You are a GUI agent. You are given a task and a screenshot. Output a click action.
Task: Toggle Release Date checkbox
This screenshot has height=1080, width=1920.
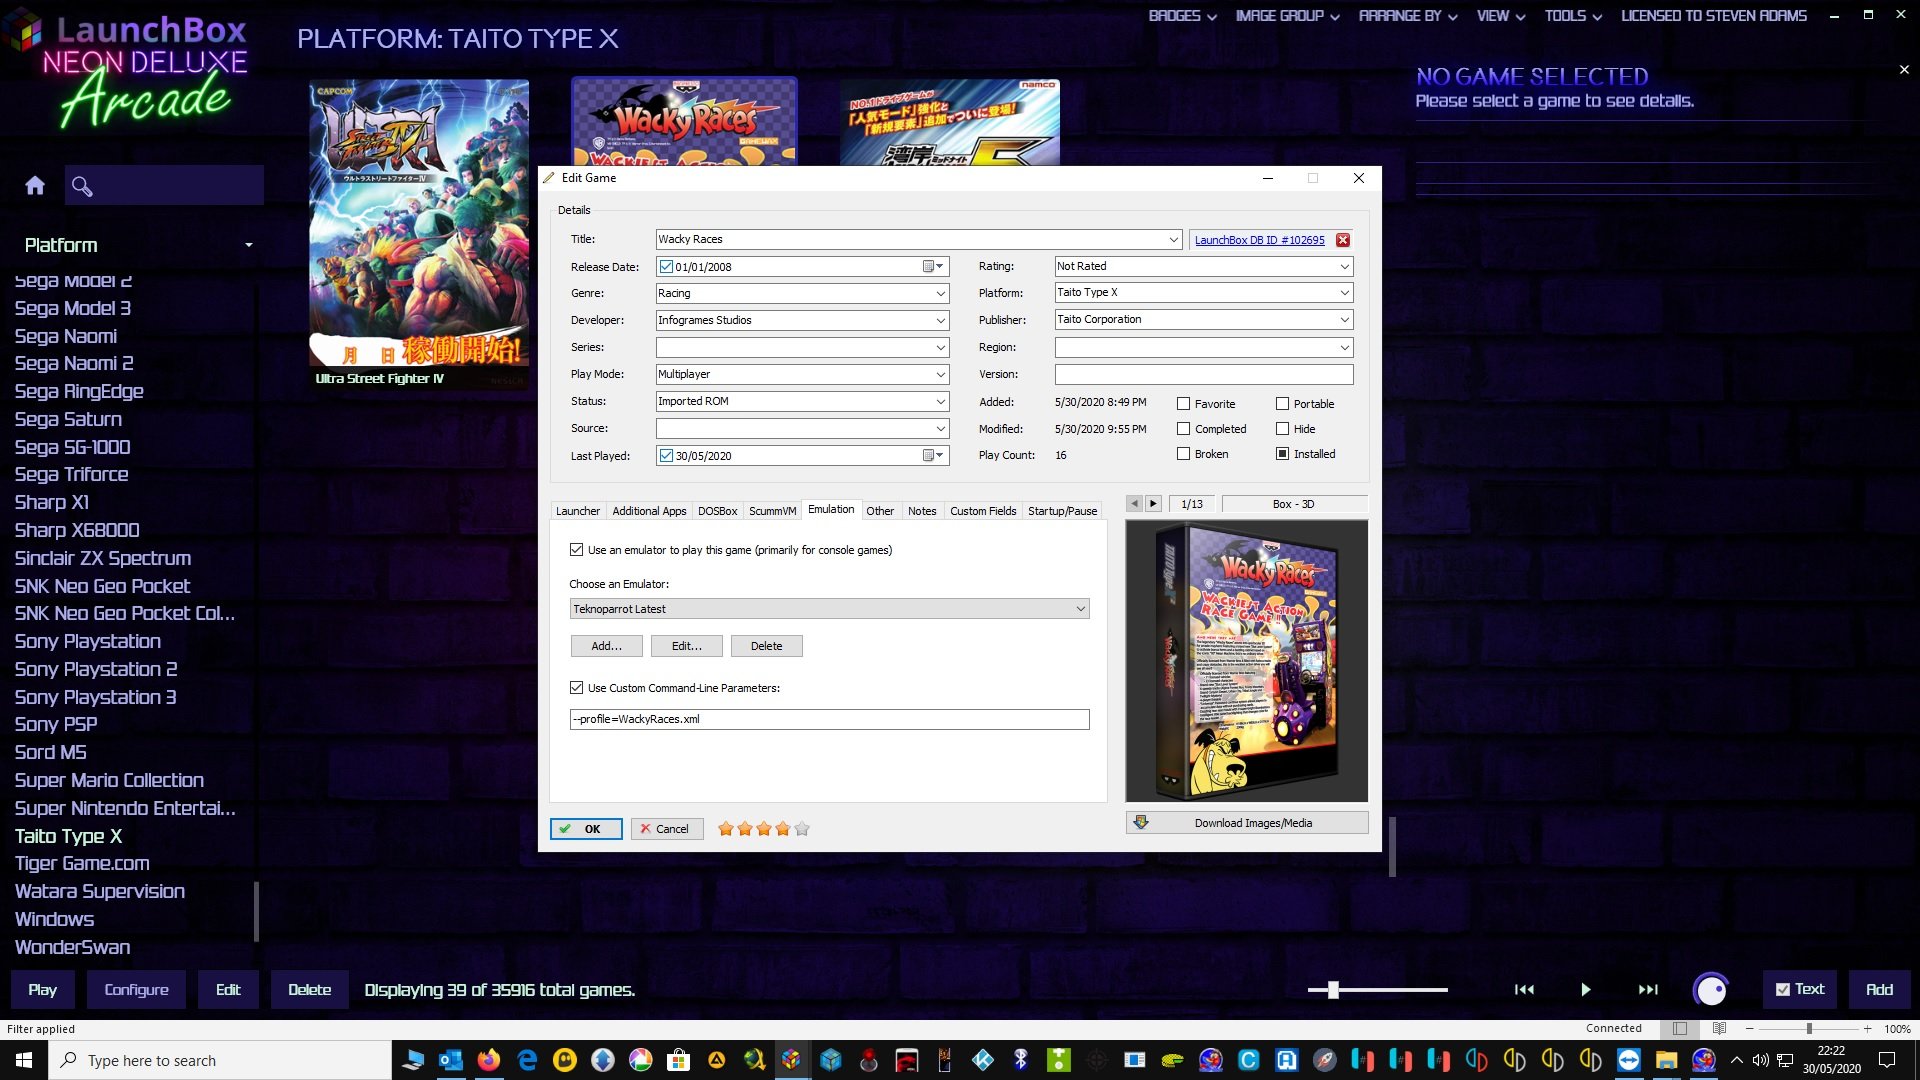[x=666, y=267]
